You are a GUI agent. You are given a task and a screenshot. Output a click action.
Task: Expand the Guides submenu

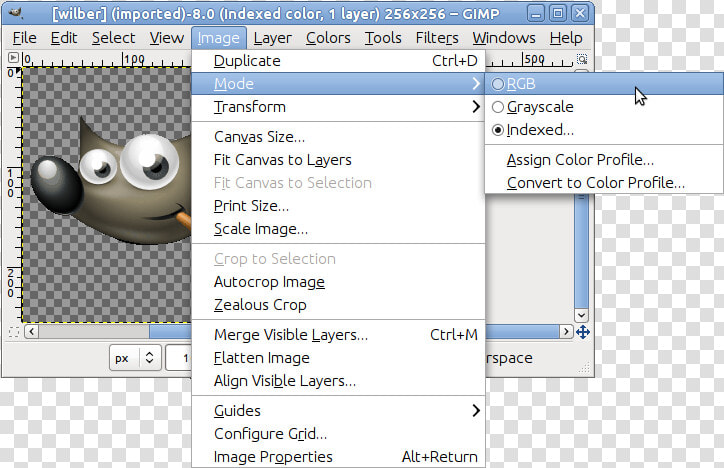pos(338,410)
